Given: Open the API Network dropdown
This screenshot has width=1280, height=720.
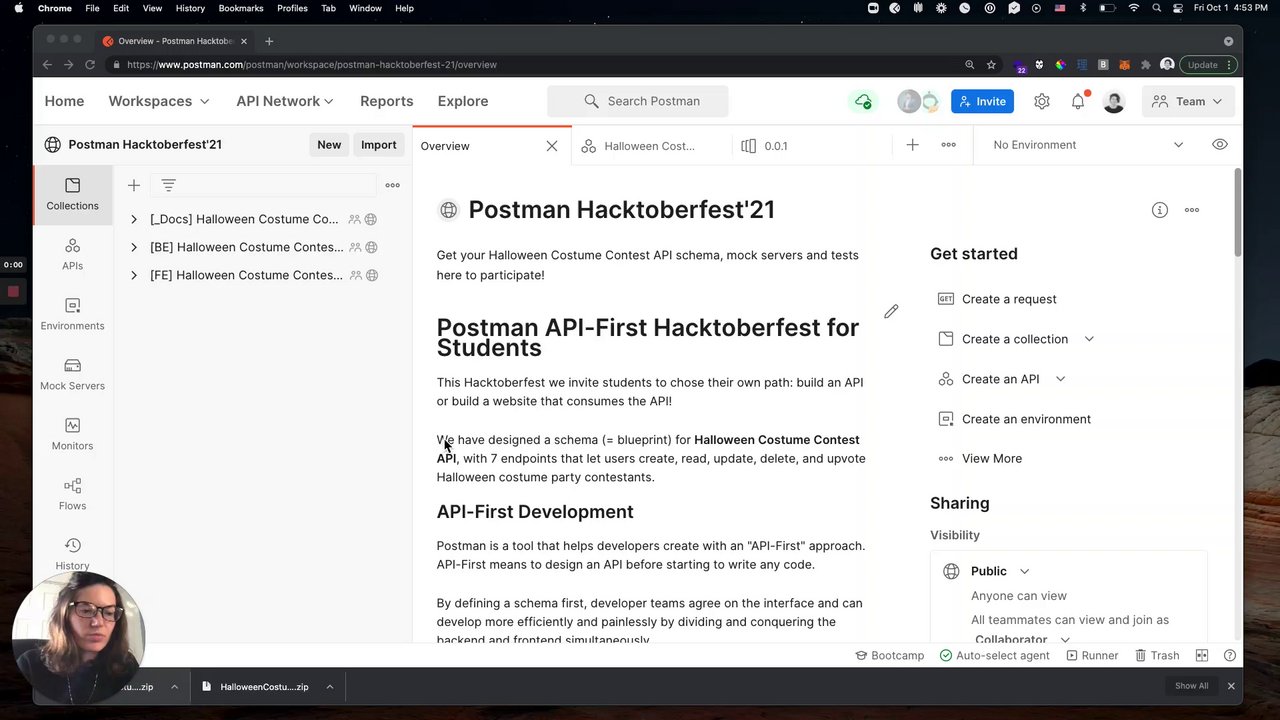Looking at the screenshot, I should click(x=285, y=101).
